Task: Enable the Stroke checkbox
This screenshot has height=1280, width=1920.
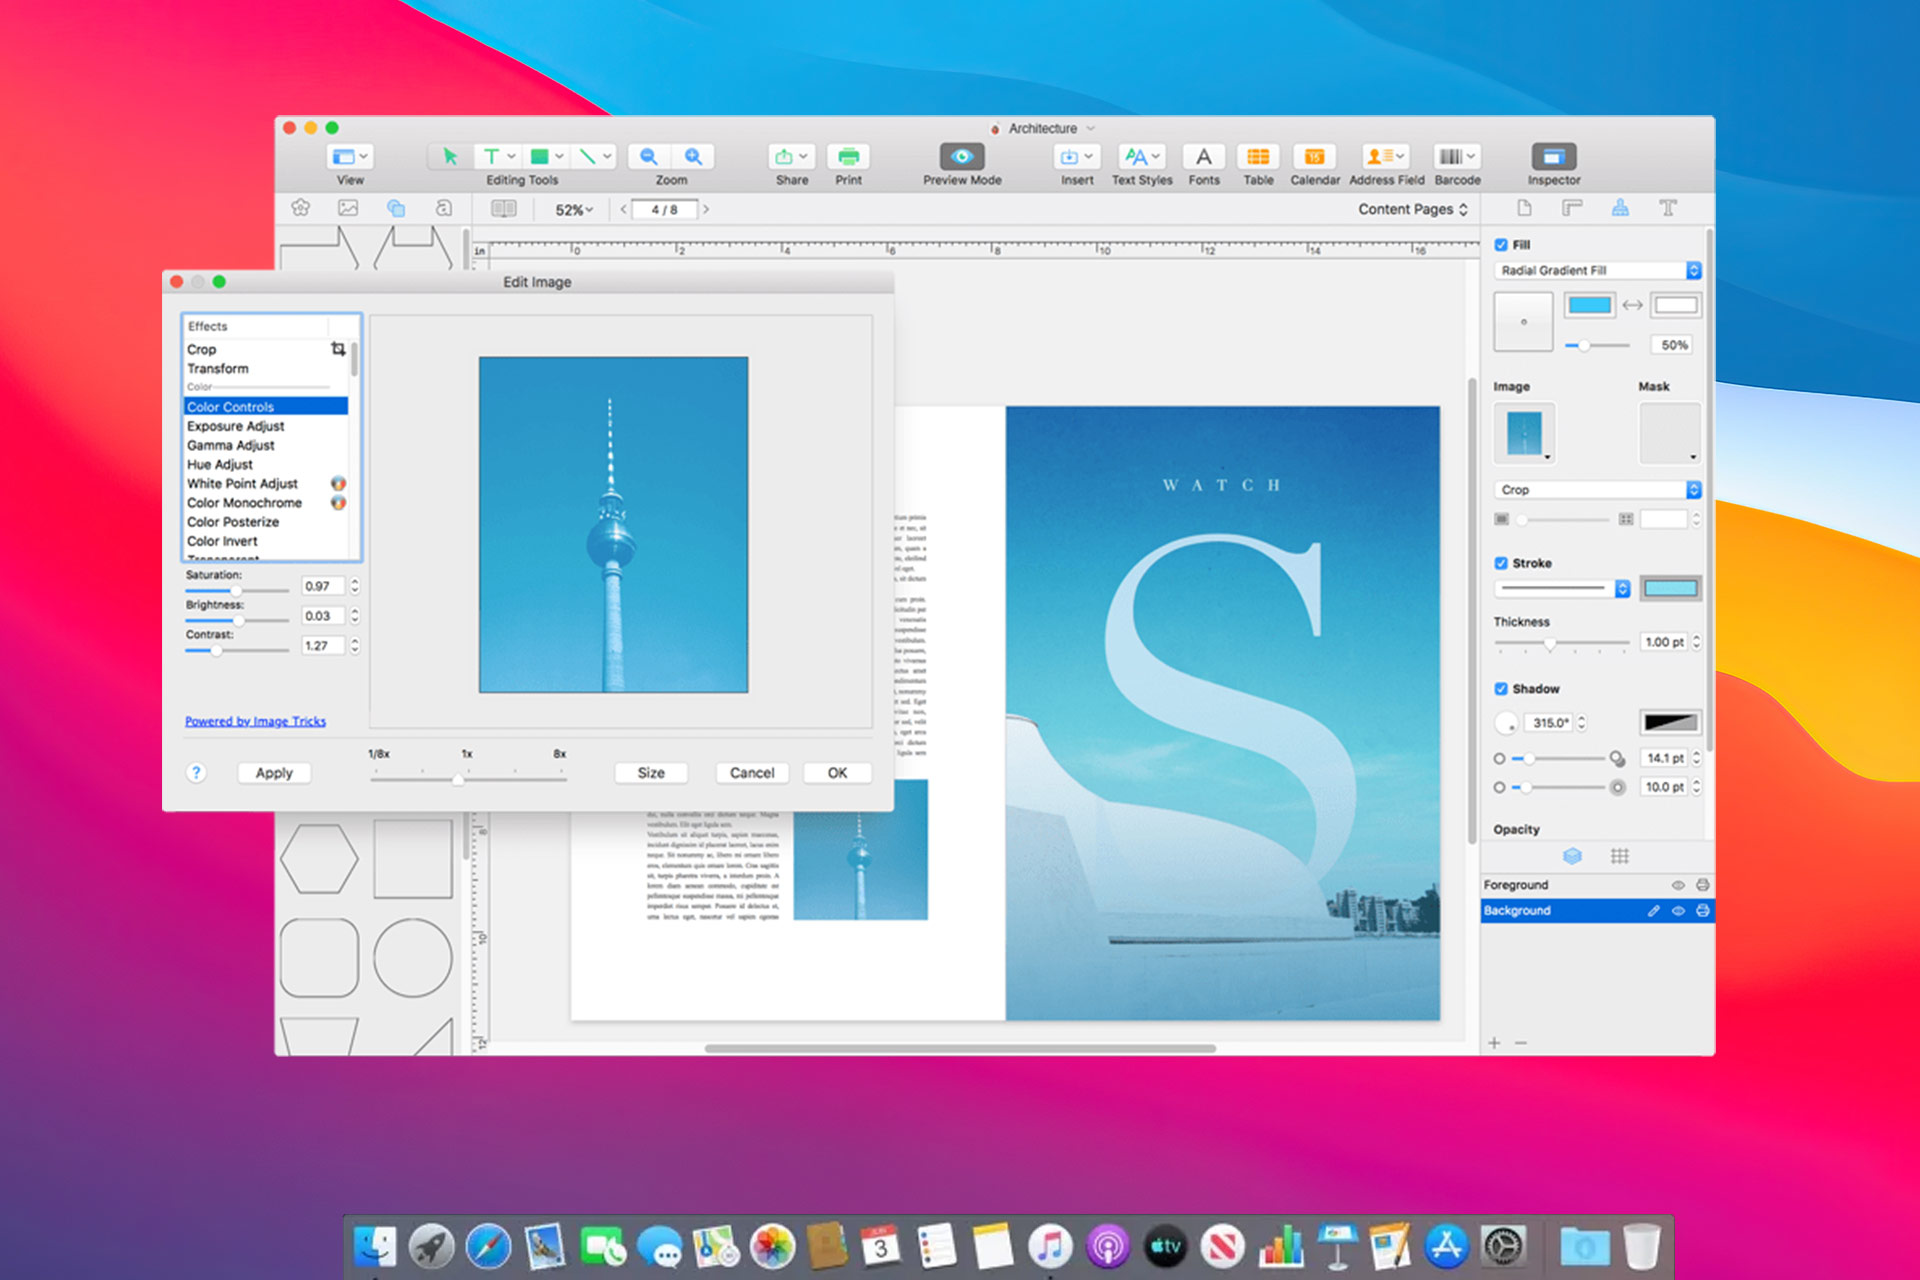Action: [x=1501, y=563]
